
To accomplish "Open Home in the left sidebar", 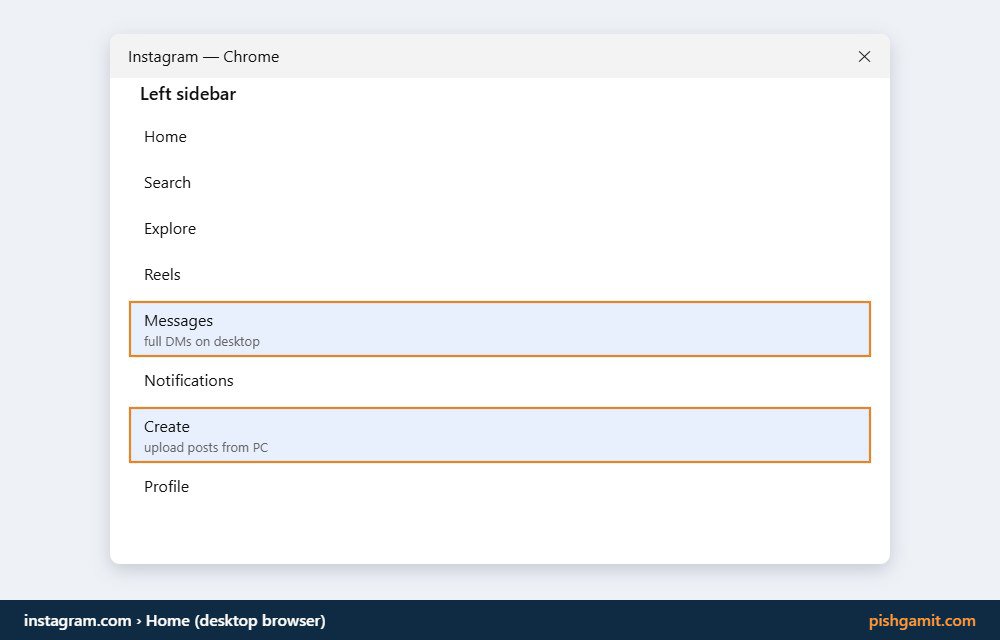I will [x=499, y=136].
